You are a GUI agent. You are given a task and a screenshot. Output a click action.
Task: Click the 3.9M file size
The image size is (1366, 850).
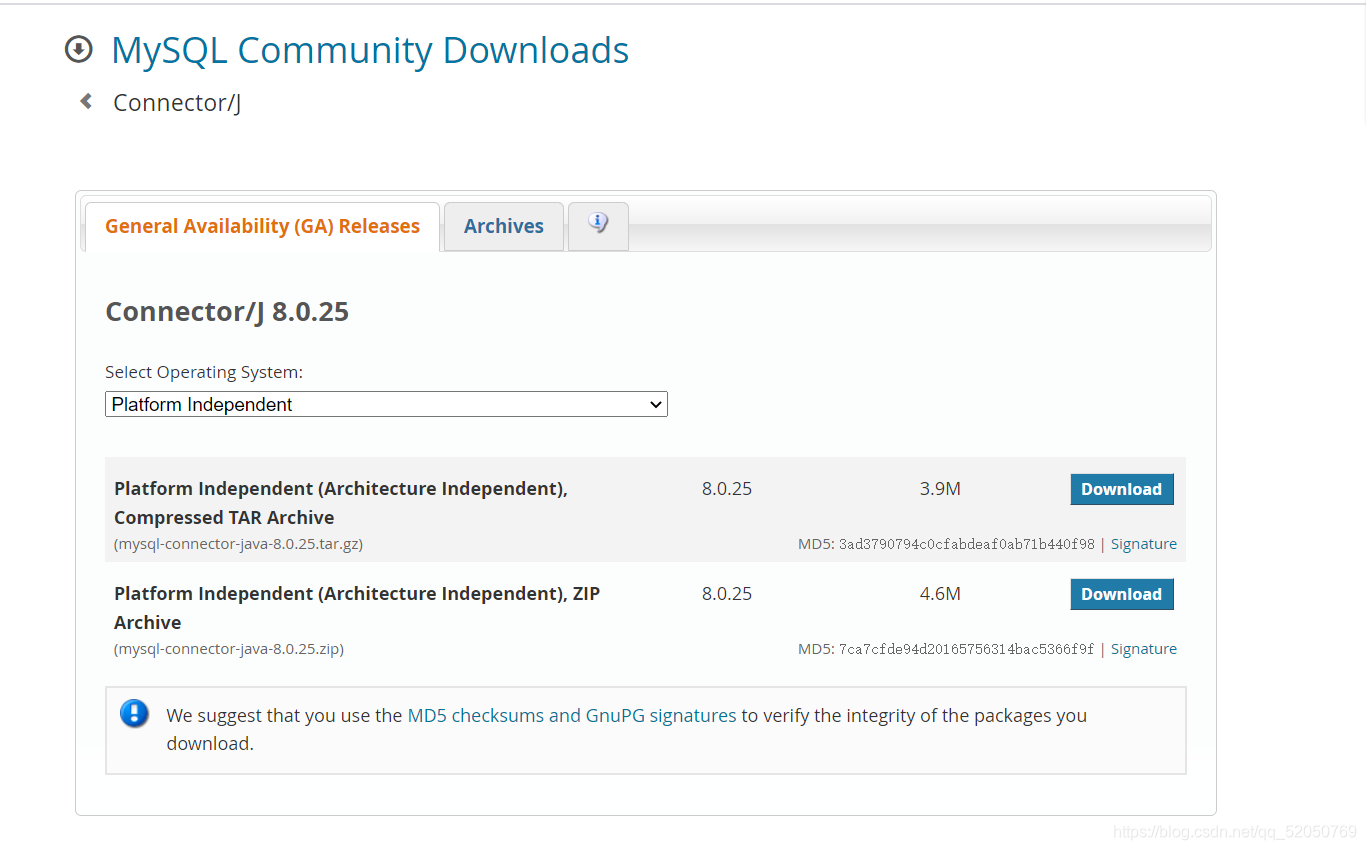pos(940,489)
